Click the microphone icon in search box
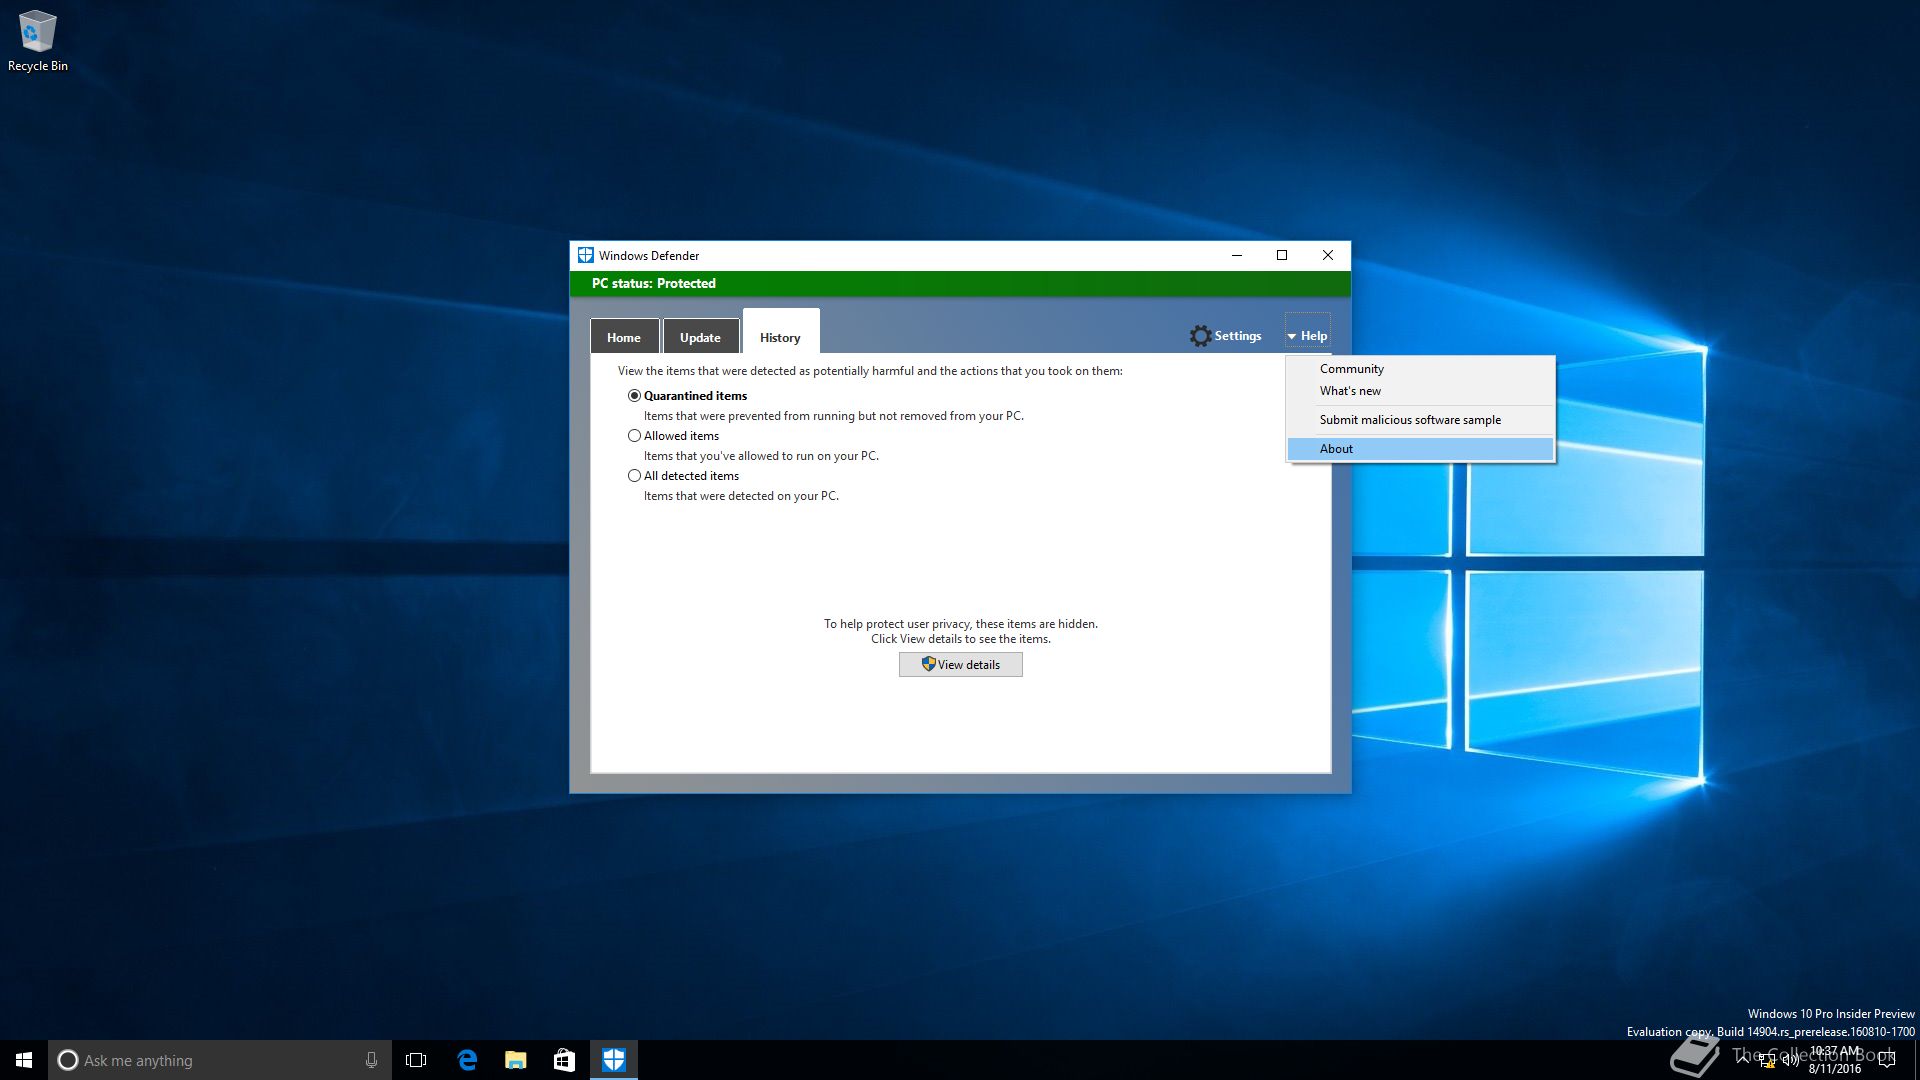Screen dimensions: 1920x1080 tap(371, 1060)
